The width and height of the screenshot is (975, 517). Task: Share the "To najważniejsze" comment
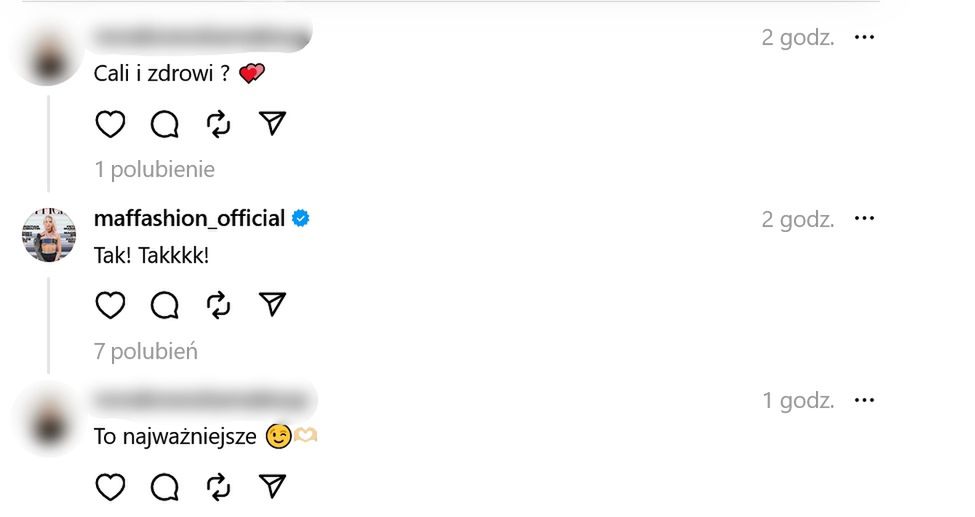(x=272, y=487)
